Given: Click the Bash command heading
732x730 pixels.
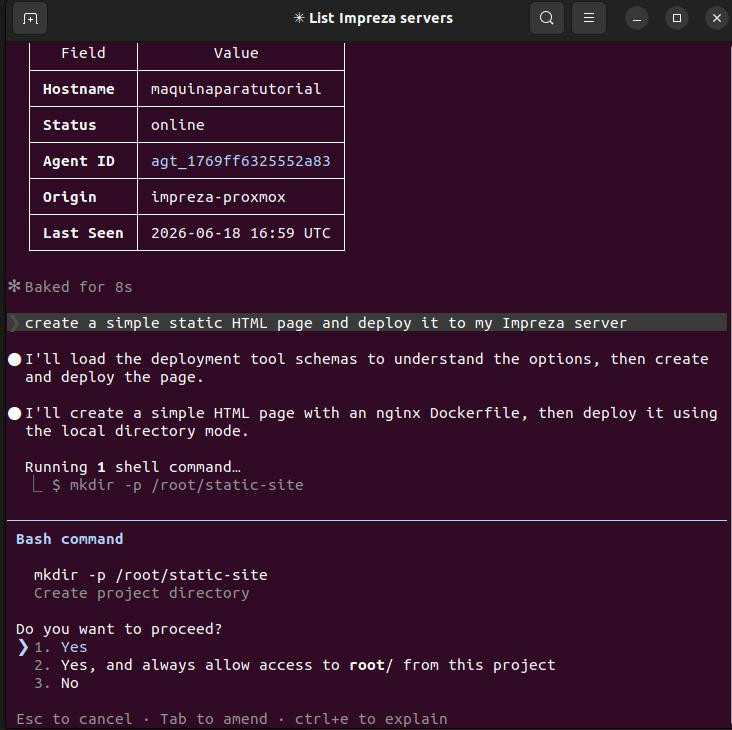Looking at the screenshot, I should point(70,539).
